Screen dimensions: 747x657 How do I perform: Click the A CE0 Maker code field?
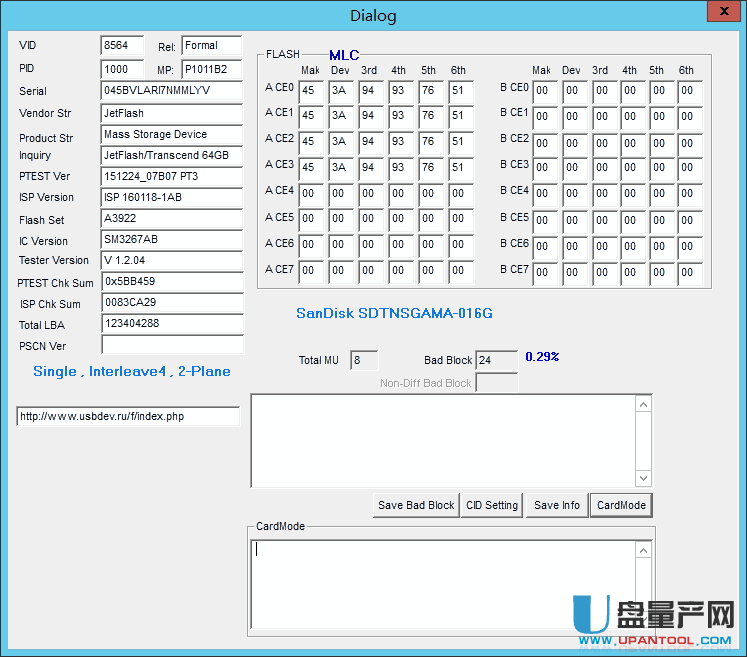click(312, 90)
